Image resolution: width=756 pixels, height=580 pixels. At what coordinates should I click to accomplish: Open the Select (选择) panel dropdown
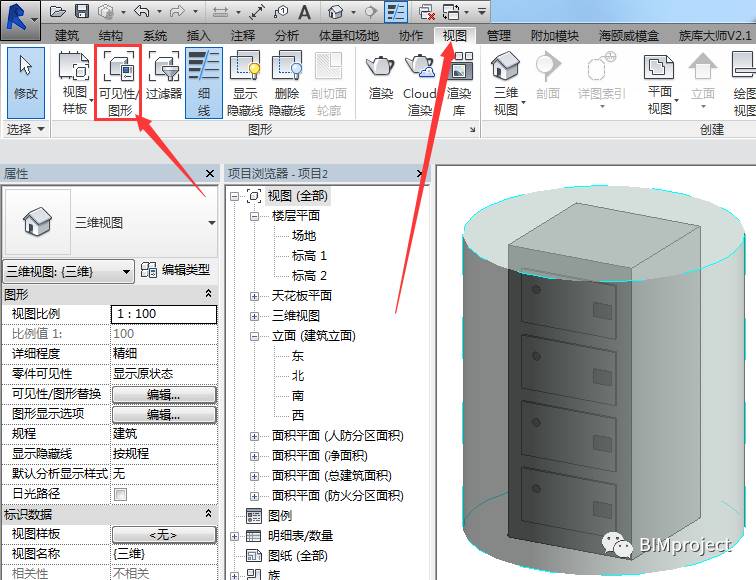(x=26, y=129)
